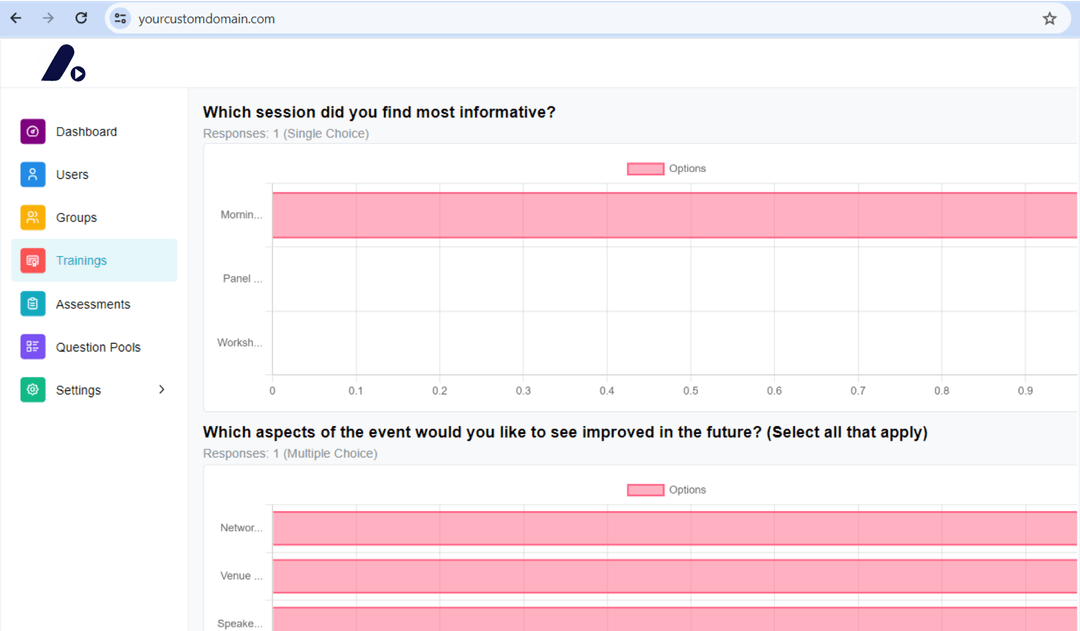
Task: Click the yellow Groups sidebar icon
Action: click(33, 217)
